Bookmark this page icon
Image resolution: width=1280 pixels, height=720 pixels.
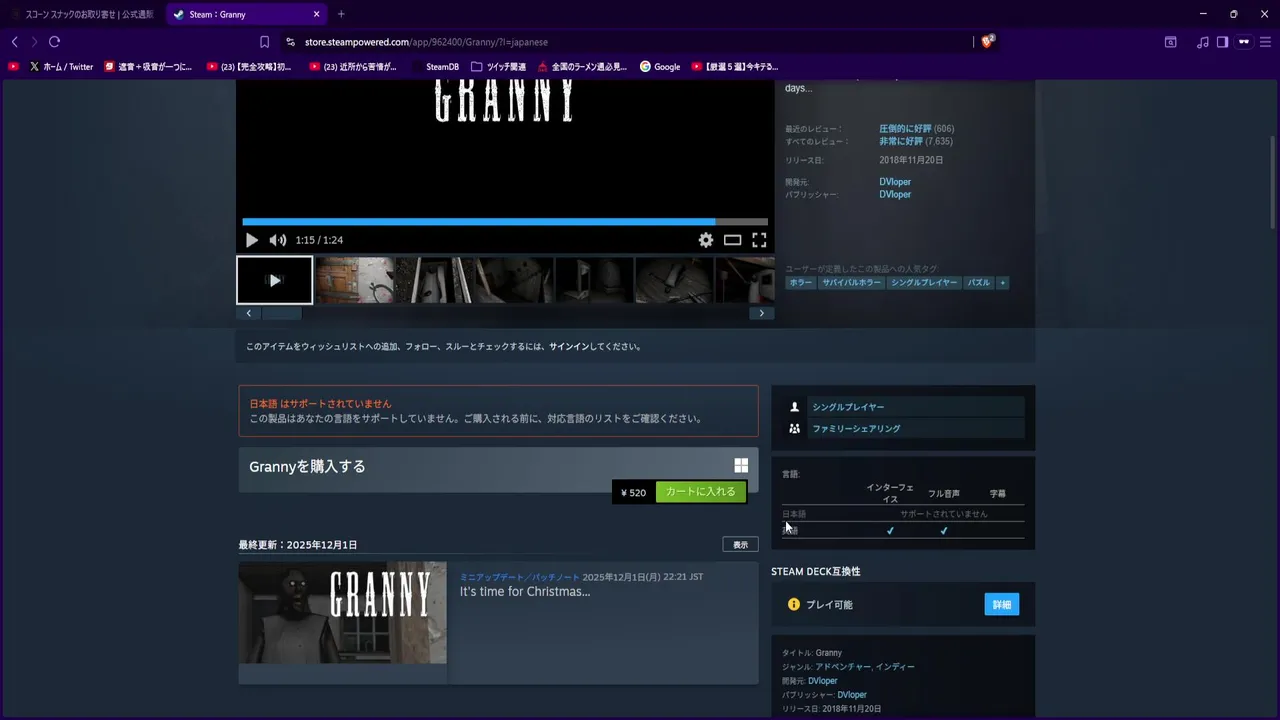tap(264, 42)
